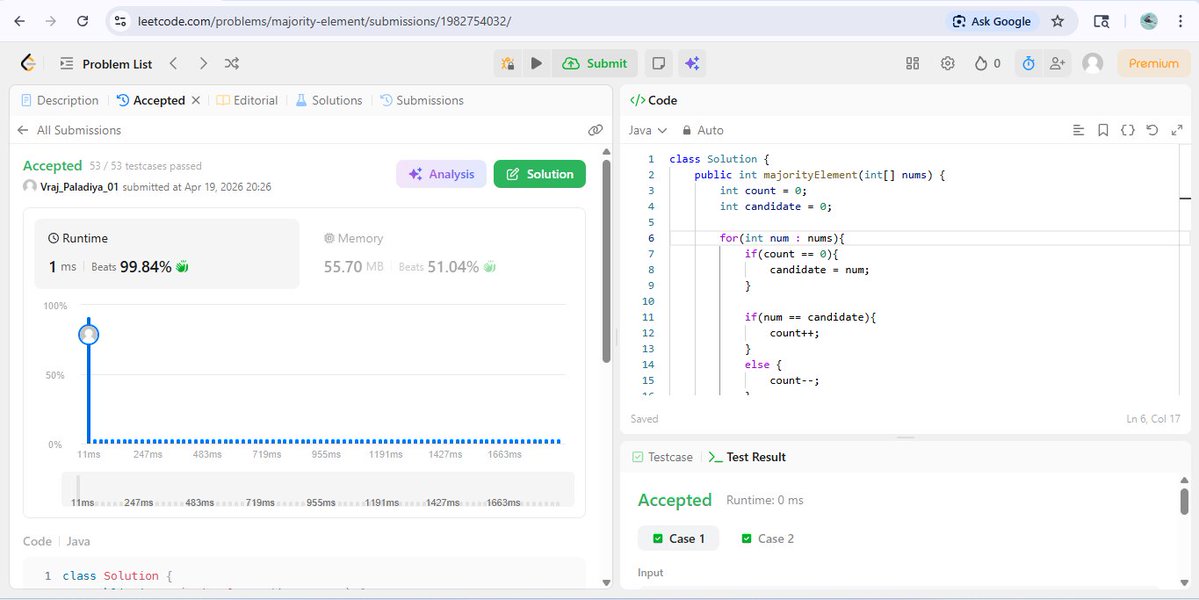Click the format code icon

[1079, 131]
